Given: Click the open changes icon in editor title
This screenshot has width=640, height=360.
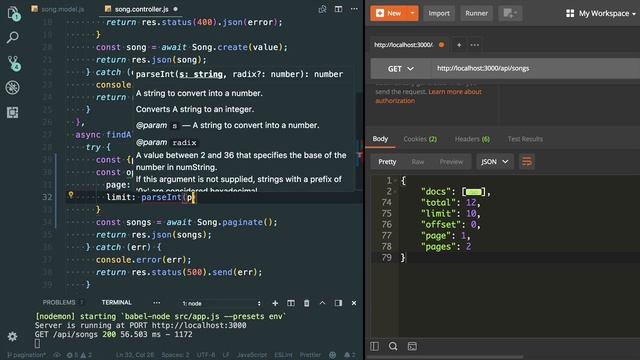Looking at the screenshot, I should [322, 9].
